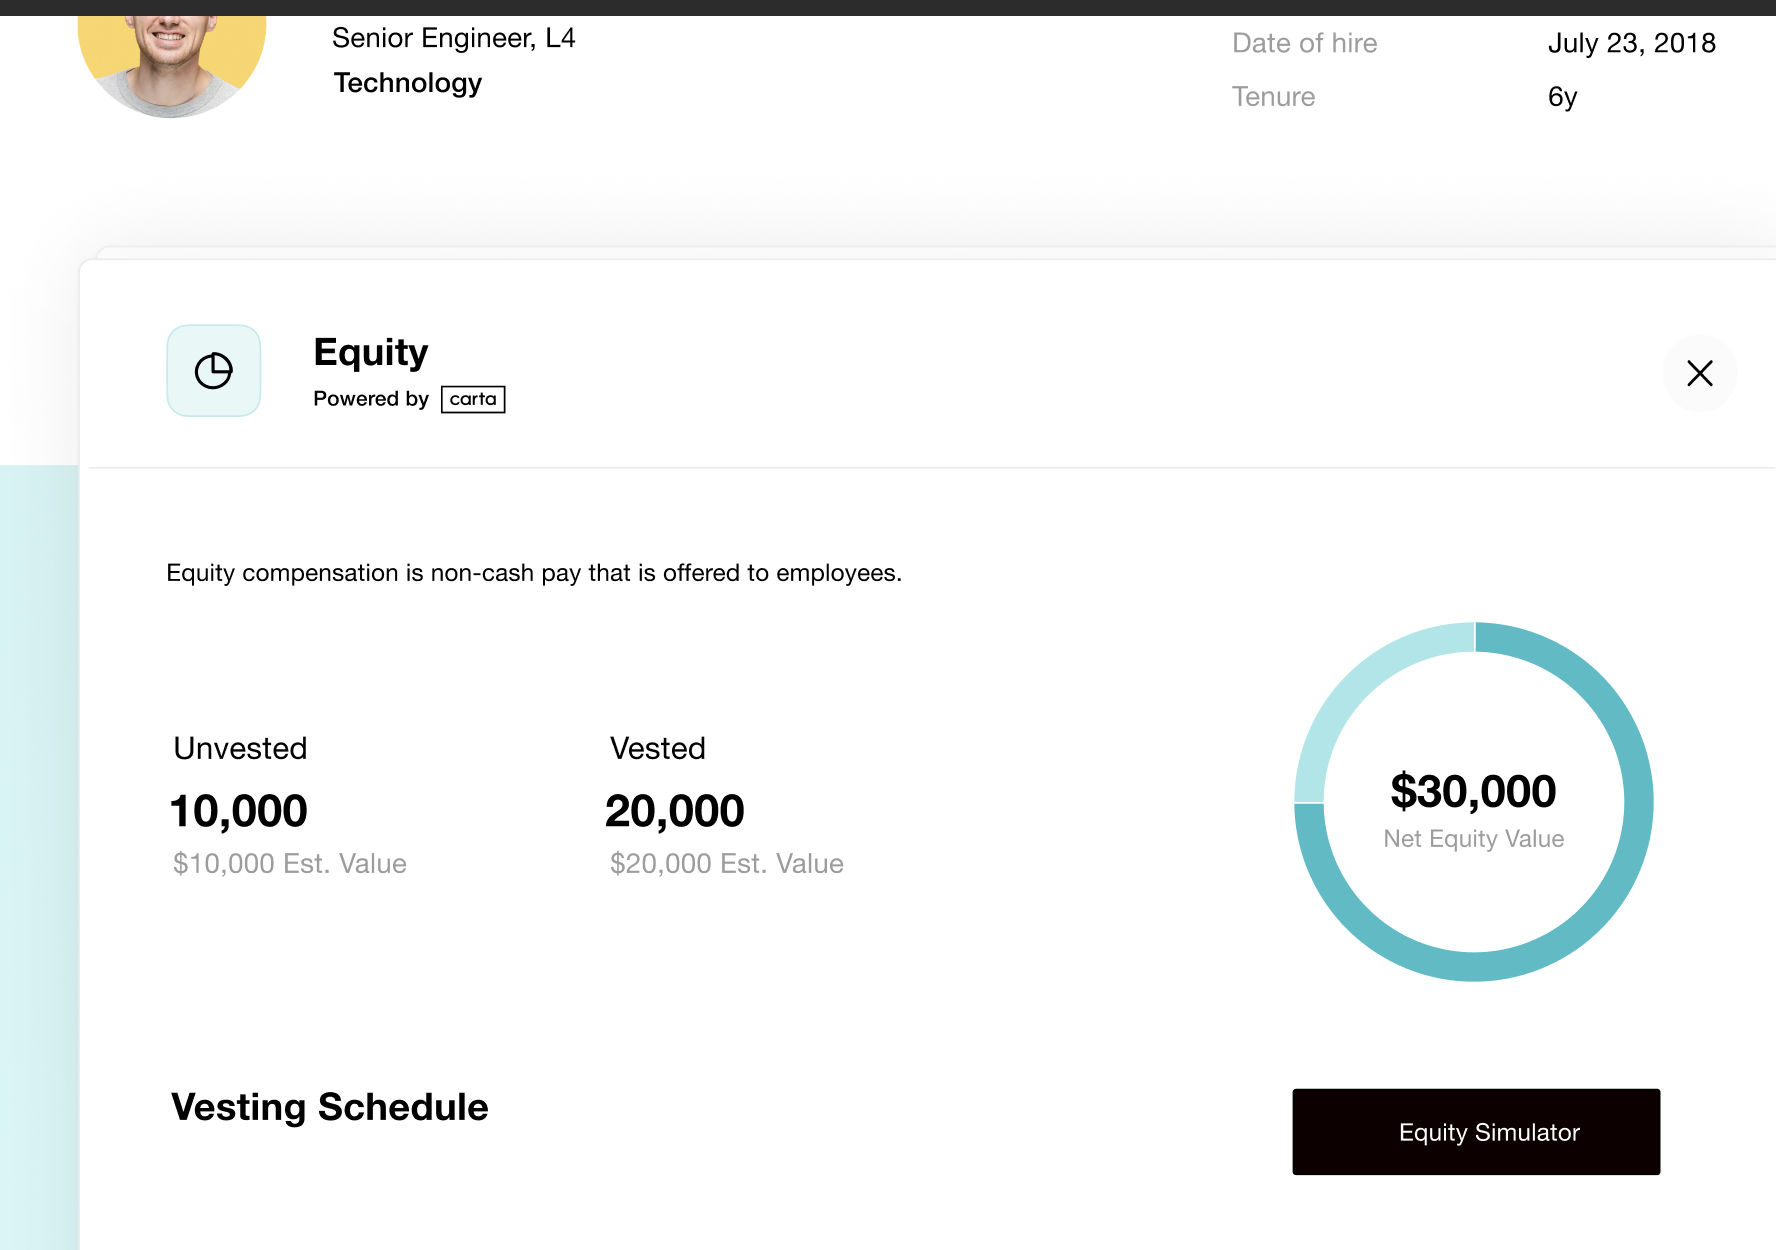Click the Date of hire field

1304,43
